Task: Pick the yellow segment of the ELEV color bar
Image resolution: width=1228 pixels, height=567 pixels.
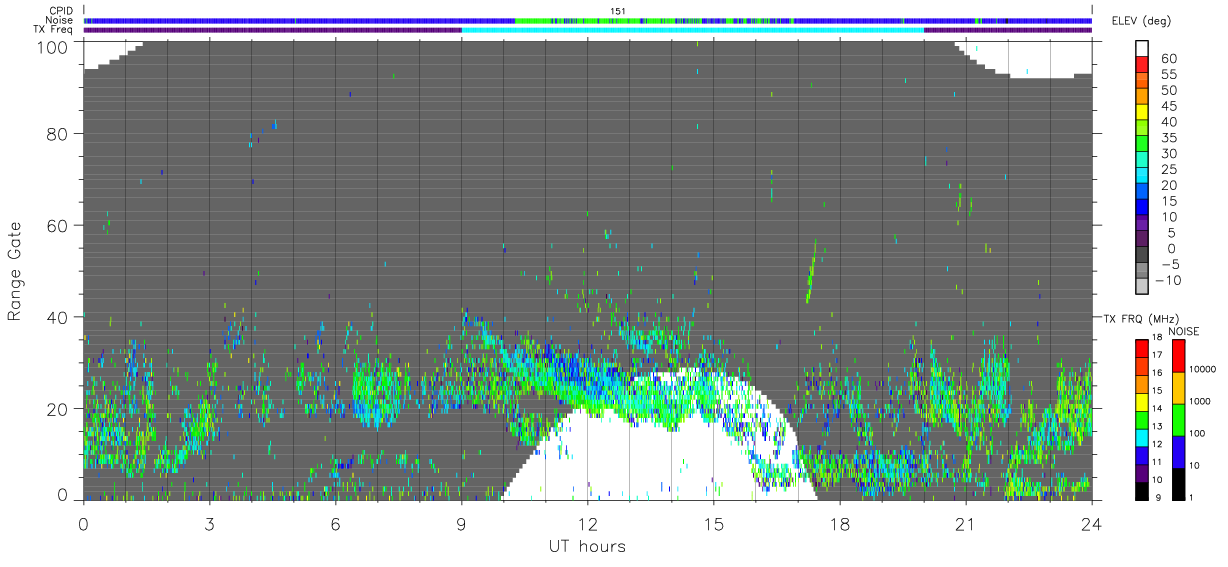Action: (1142, 113)
